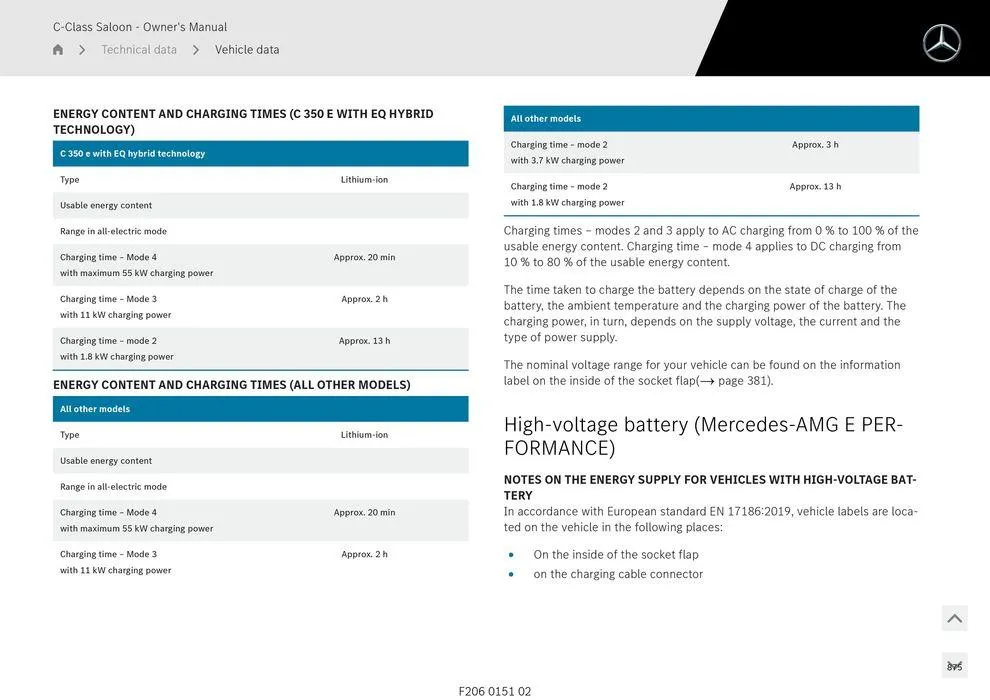990x700 pixels.
Task: Click the Mercedes-Benz star logo
Action: [941, 43]
